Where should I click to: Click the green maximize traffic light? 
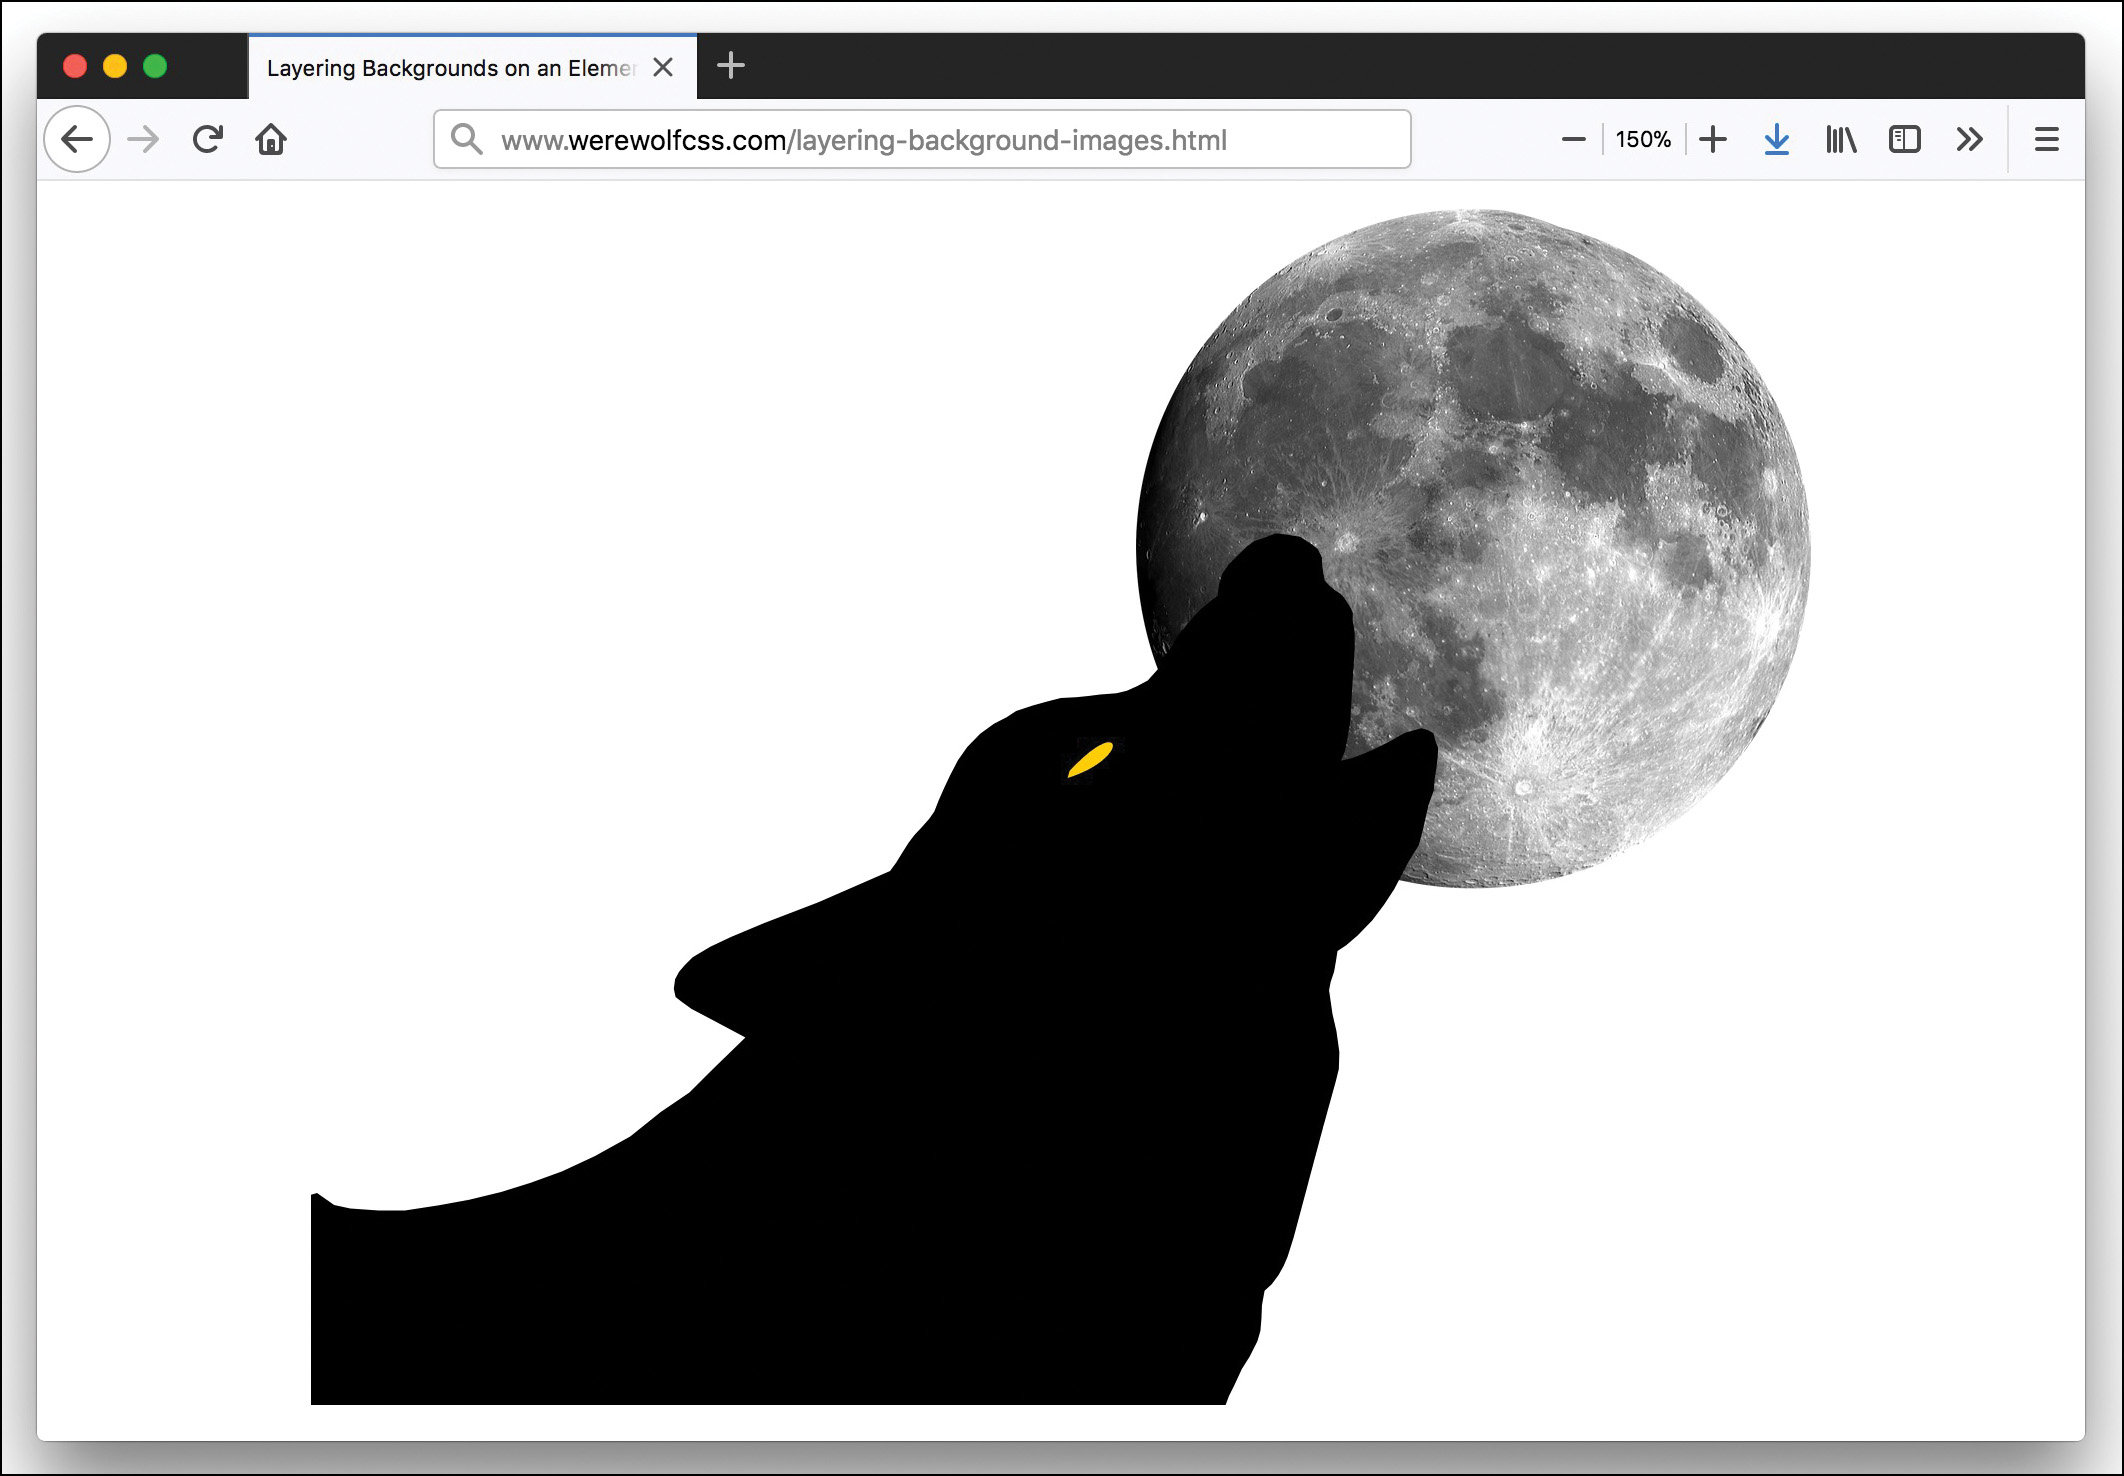[x=156, y=66]
